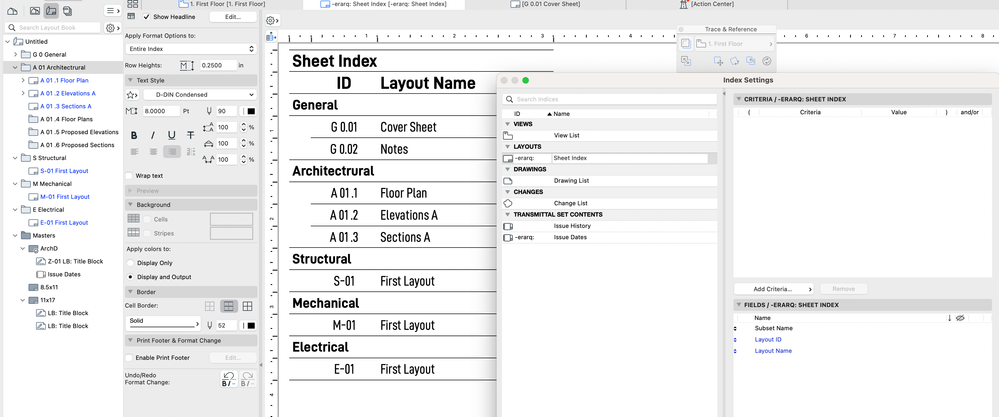Click the Search Indices field
The height and width of the screenshot is (417, 999).
[x=610, y=99]
